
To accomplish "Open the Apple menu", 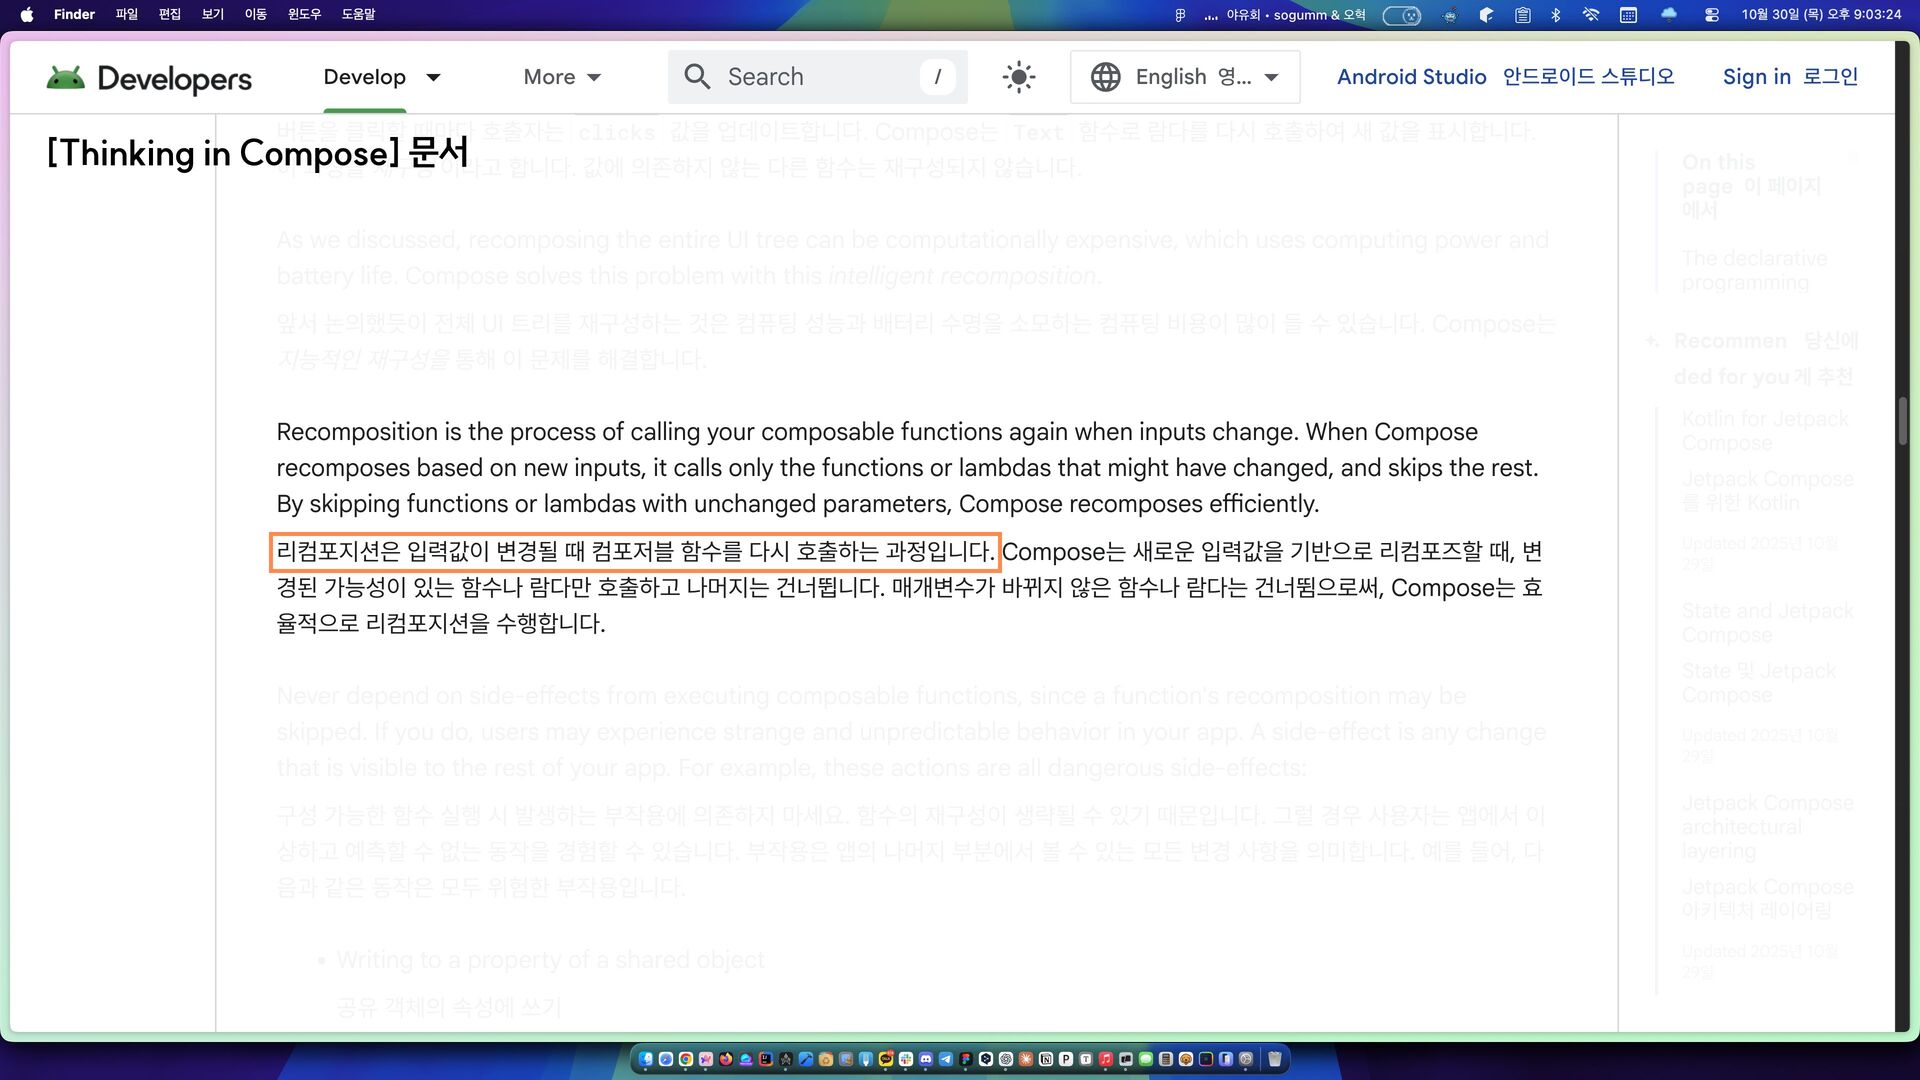I will [27, 15].
